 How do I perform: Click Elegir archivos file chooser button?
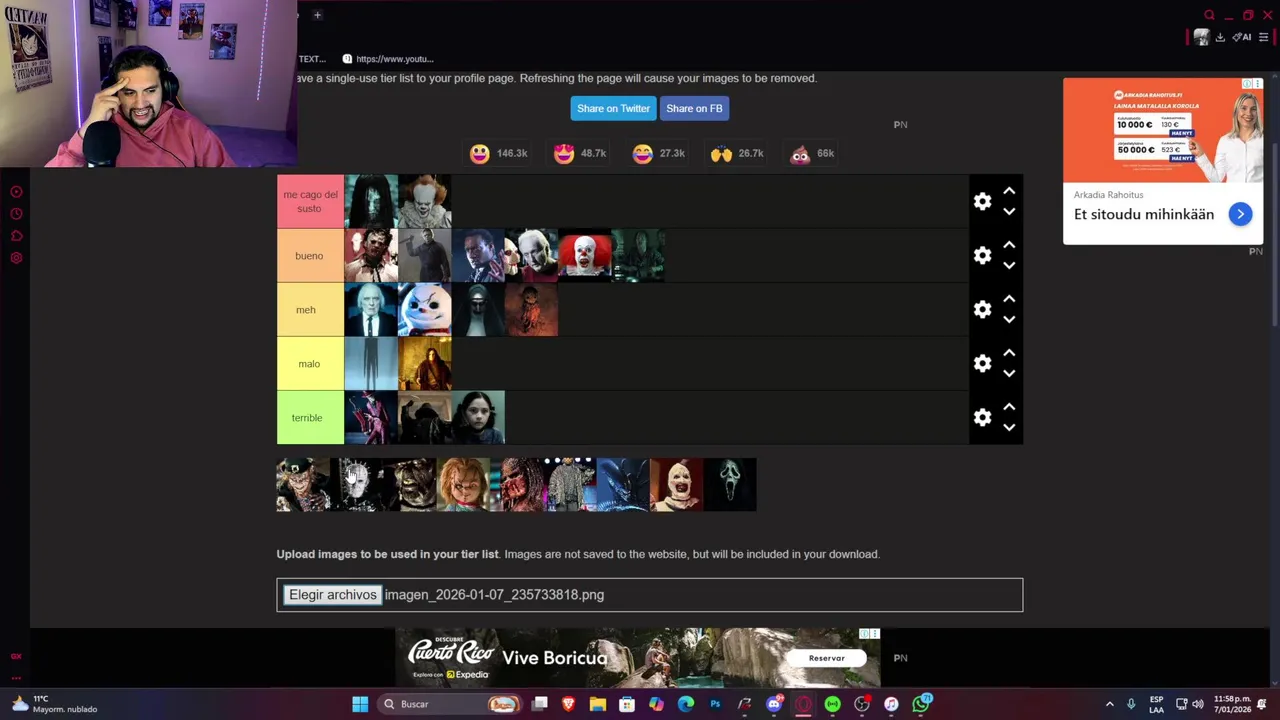pos(333,595)
